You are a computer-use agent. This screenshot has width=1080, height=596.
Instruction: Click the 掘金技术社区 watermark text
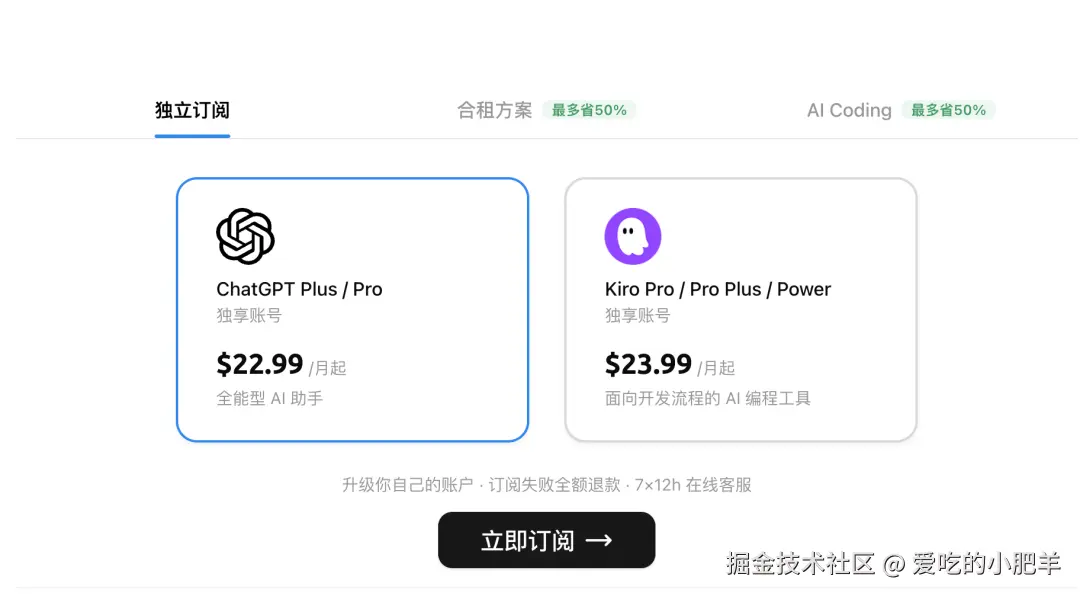click(801, 563)
